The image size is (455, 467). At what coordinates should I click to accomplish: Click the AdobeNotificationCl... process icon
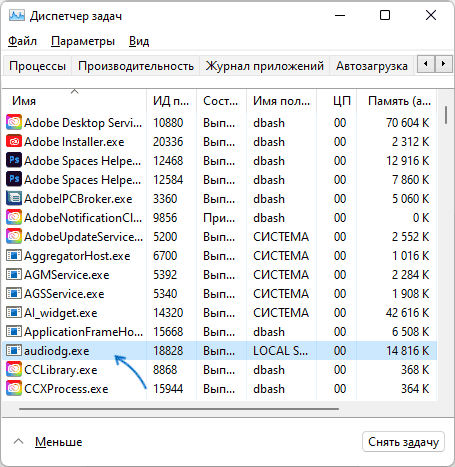pos(14,217)
